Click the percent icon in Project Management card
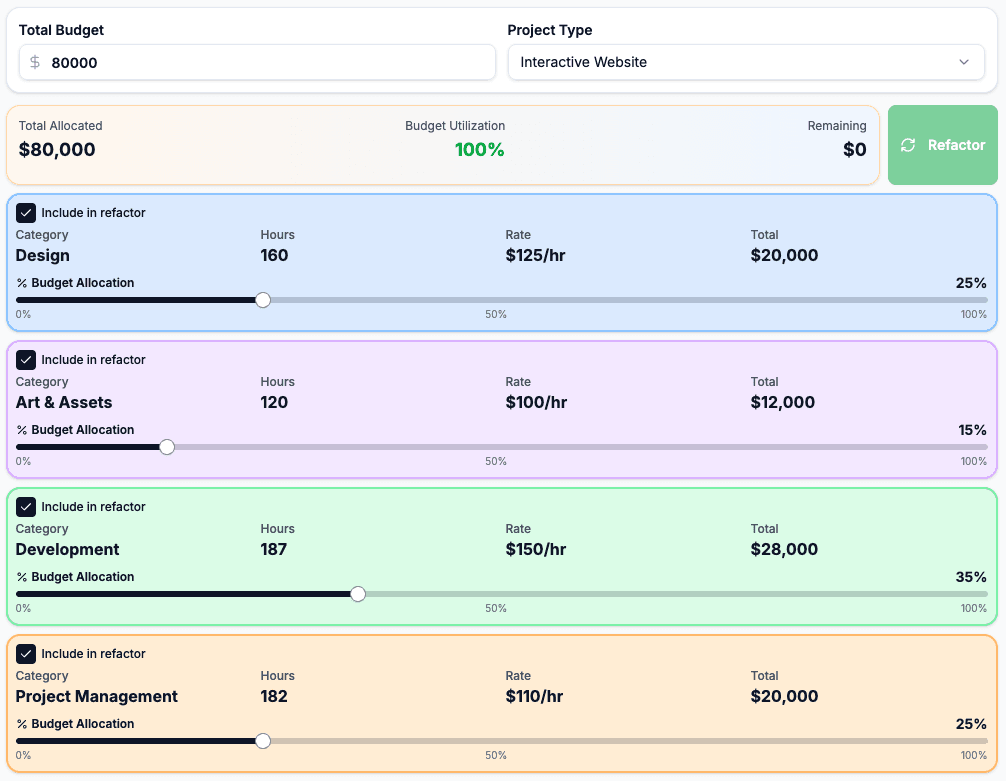The image size is (1006, 781). 21,724
